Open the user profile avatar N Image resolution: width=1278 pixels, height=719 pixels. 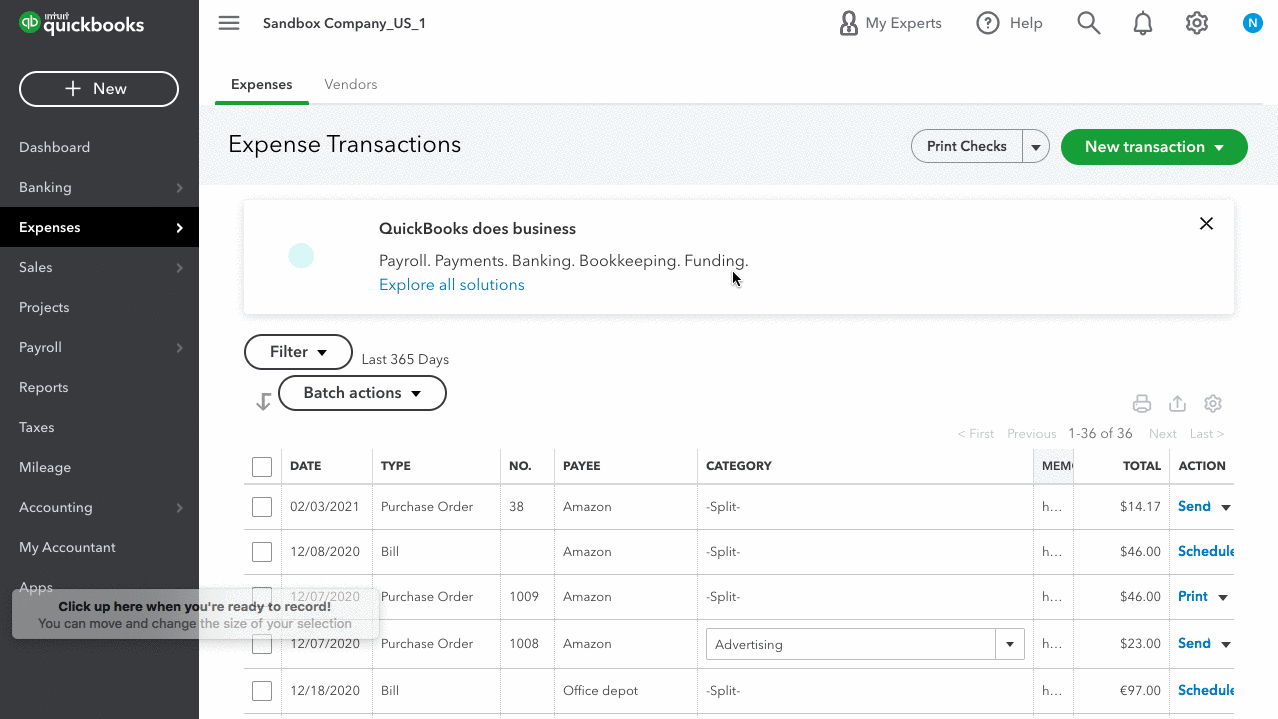click(1252, 23)
